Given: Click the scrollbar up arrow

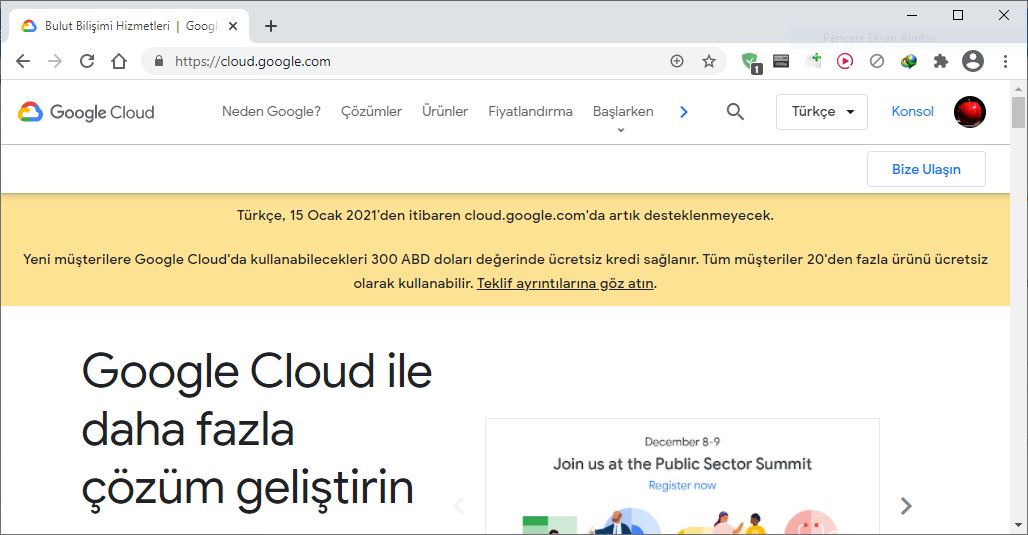Looking at the screenshot, I should [x=1018, y=89].
